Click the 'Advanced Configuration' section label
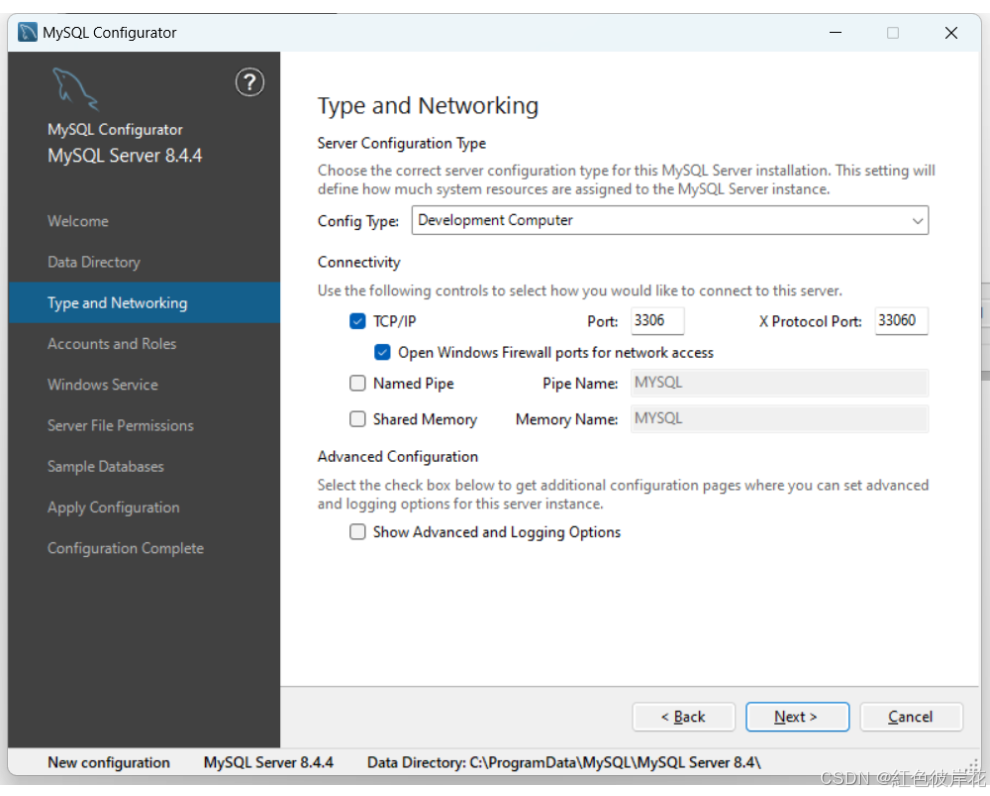 click(x=397, y=456)
